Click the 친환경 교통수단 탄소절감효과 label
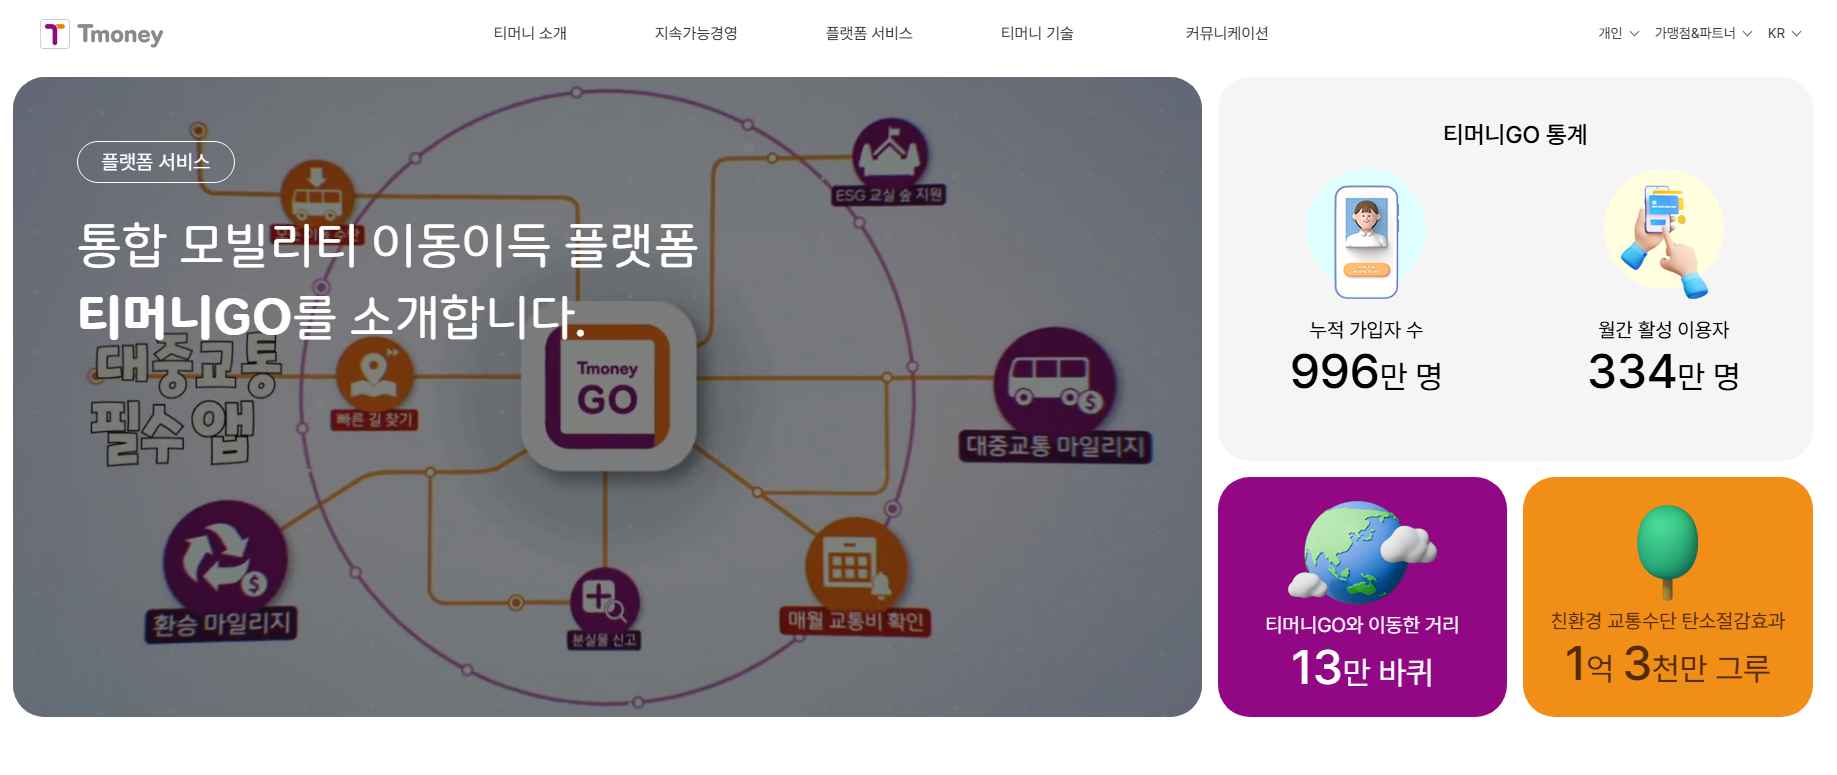Screen dimensions: 1837x775 pos(1667,621)
